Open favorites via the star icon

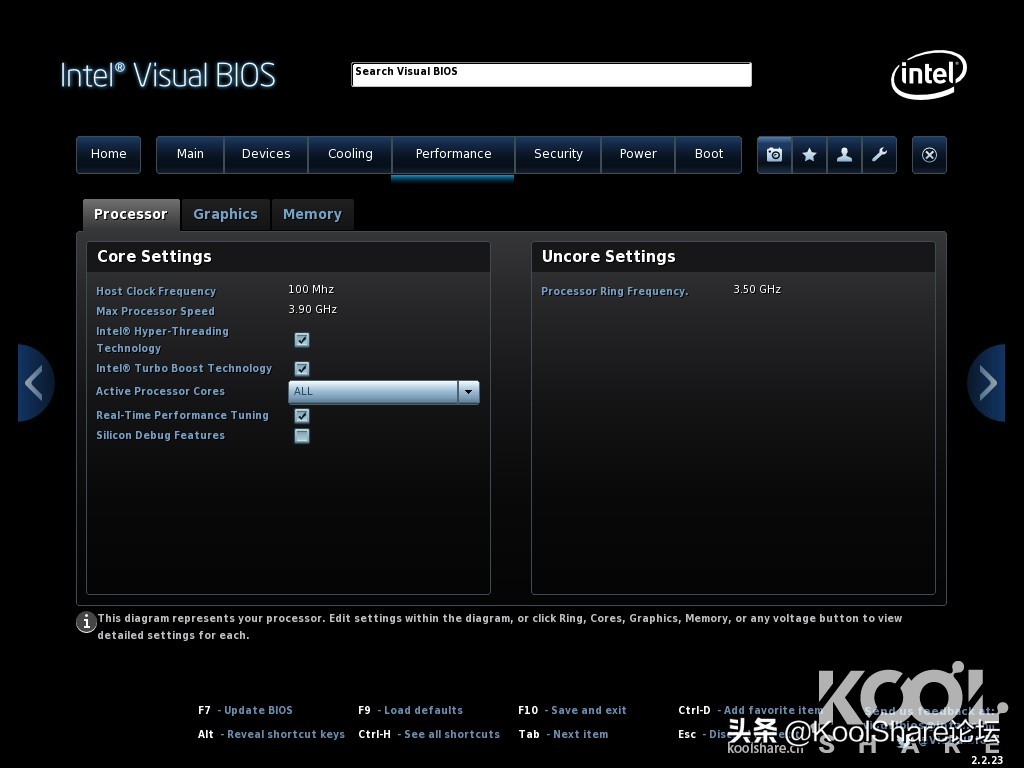(809, 155)
